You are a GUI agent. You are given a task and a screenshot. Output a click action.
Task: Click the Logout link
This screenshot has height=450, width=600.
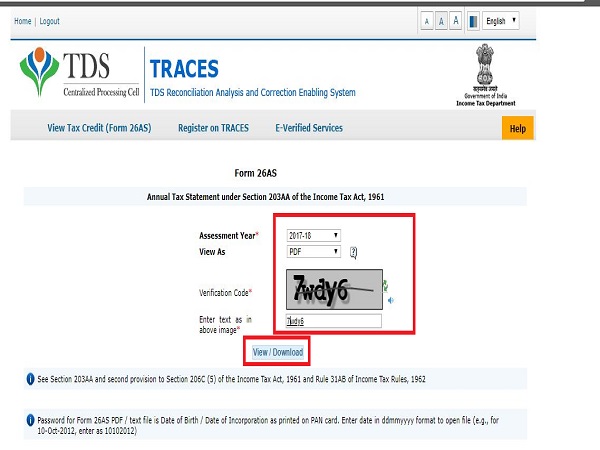(x=49, y=21)
